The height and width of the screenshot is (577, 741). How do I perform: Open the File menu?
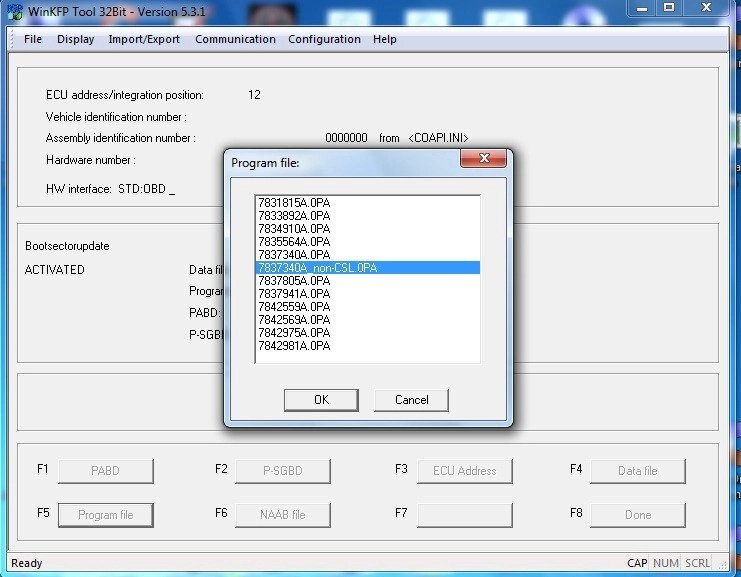click(33, 39)
